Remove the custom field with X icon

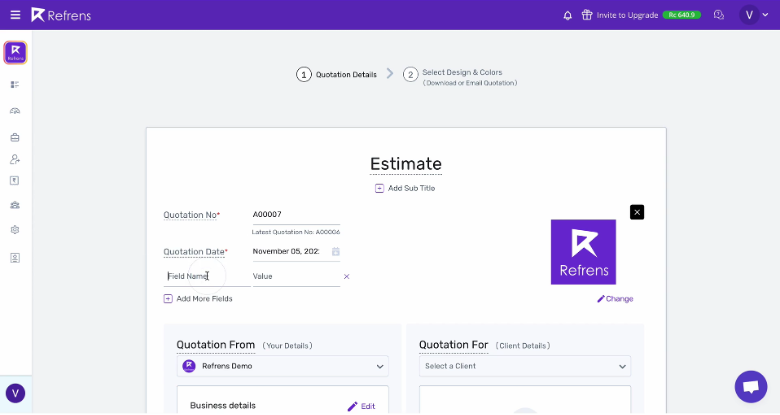tap(347, 276)
